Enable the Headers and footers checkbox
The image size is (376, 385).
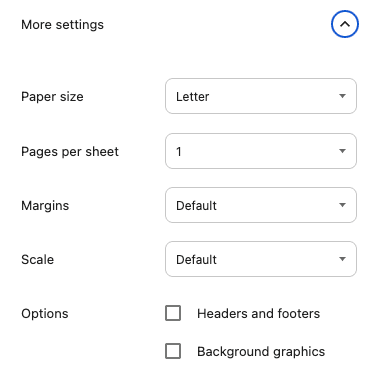(x=173, y=313)
